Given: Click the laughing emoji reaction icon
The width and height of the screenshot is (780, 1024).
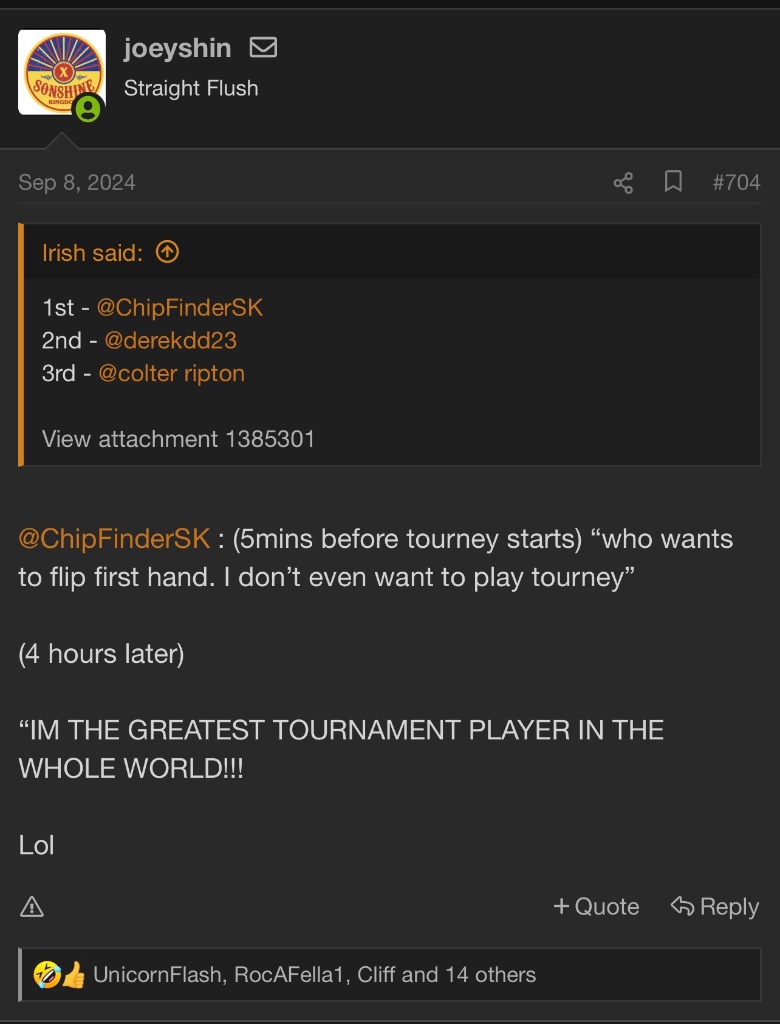Looking at the screenshot, I should 46,975.
